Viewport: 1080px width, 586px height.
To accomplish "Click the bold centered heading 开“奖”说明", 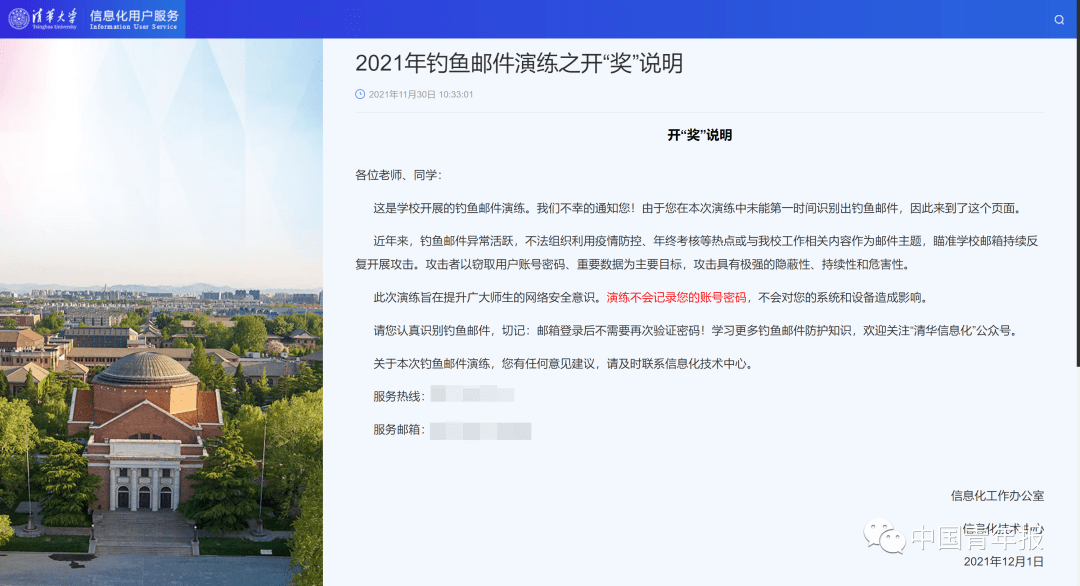I will tap(699, 135).
